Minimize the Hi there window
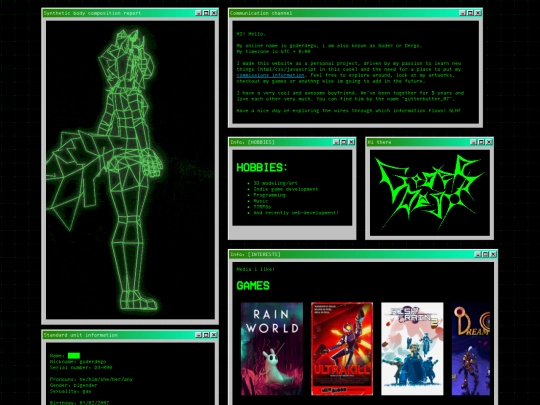The height and width of the screenshot is (405, 540). click(x=474, y=142)
